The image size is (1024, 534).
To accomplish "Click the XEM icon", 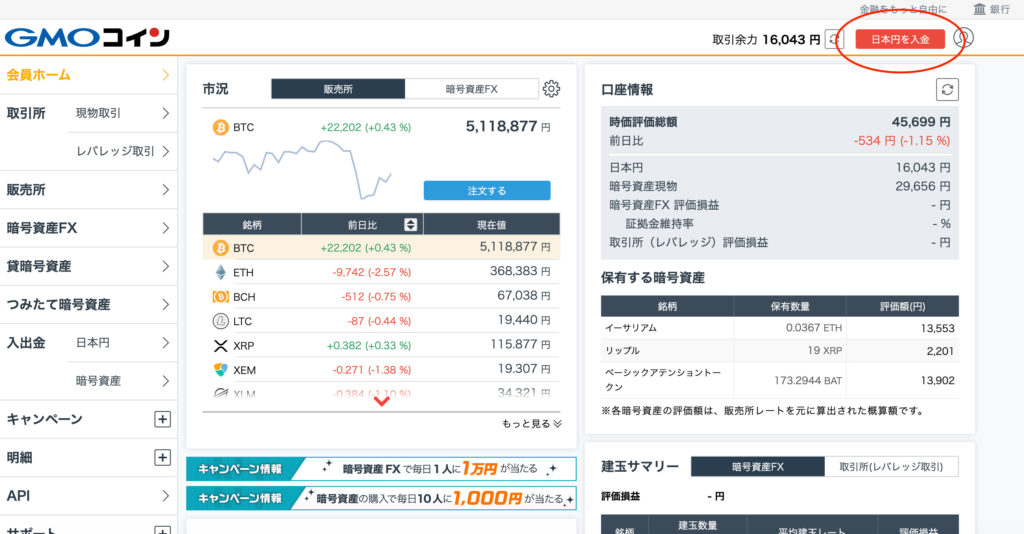I will click(221, 369).
